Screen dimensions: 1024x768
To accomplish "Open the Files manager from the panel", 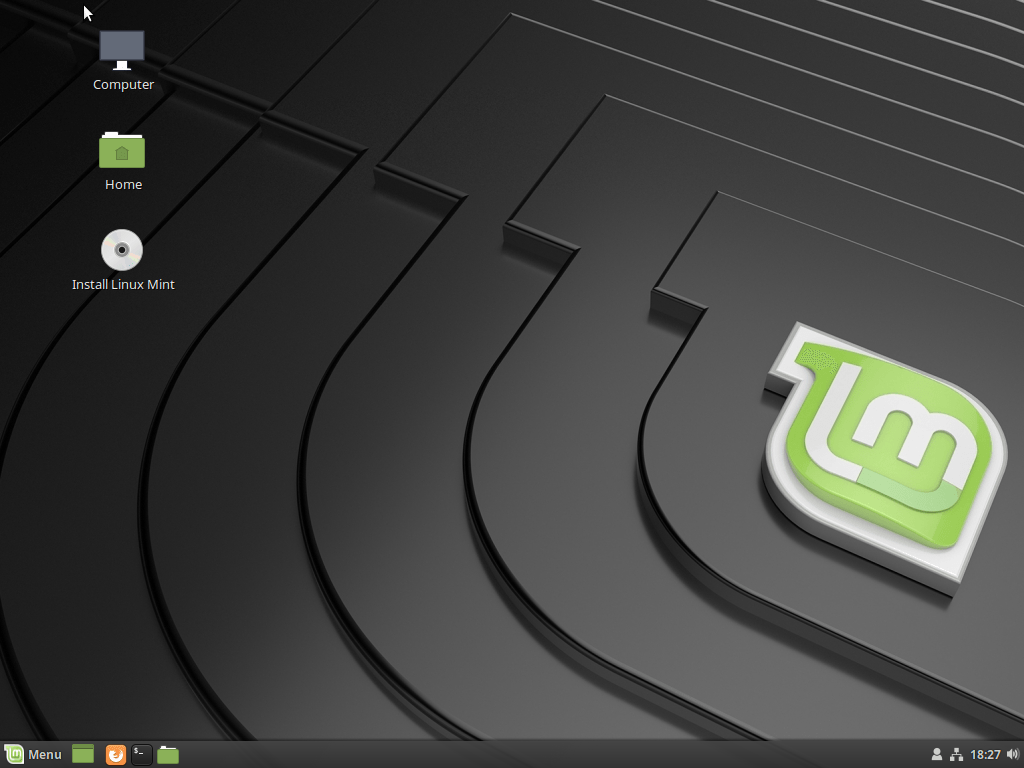I will coord(168,754).
